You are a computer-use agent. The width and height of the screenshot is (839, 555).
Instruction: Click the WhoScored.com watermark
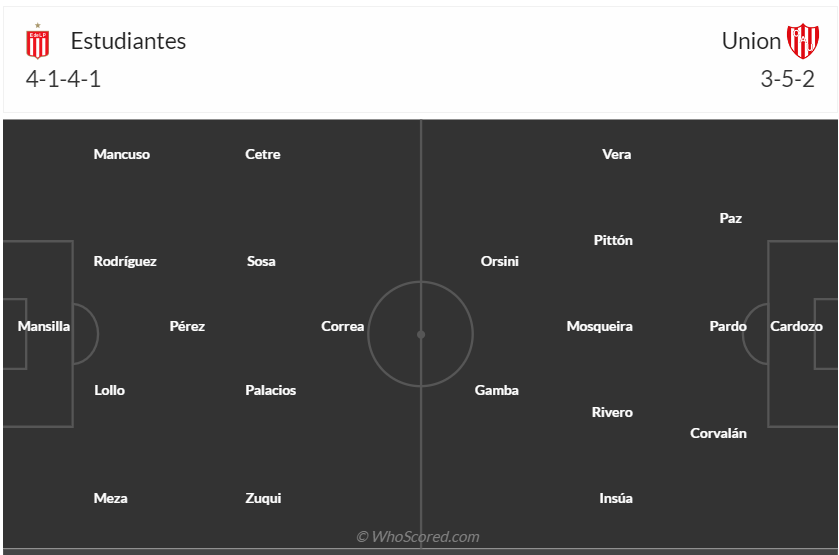(x=418, y=537)
